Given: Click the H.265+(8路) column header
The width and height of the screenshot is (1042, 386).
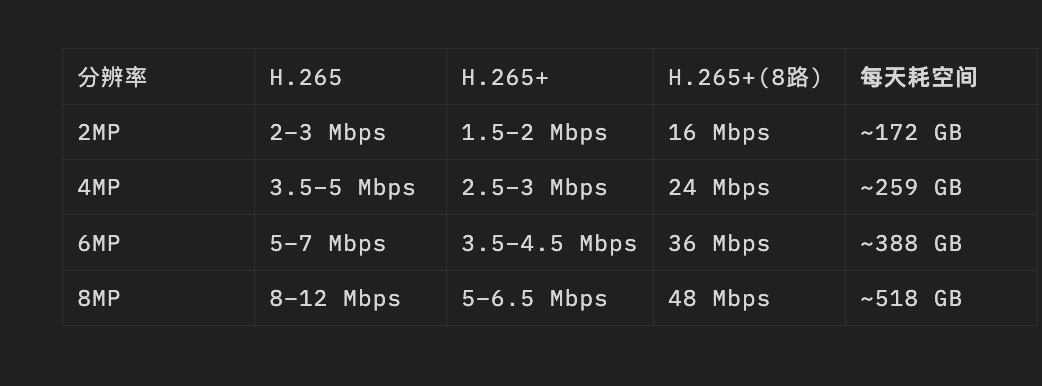Looking at the screenshot, I should coord(749,76).
